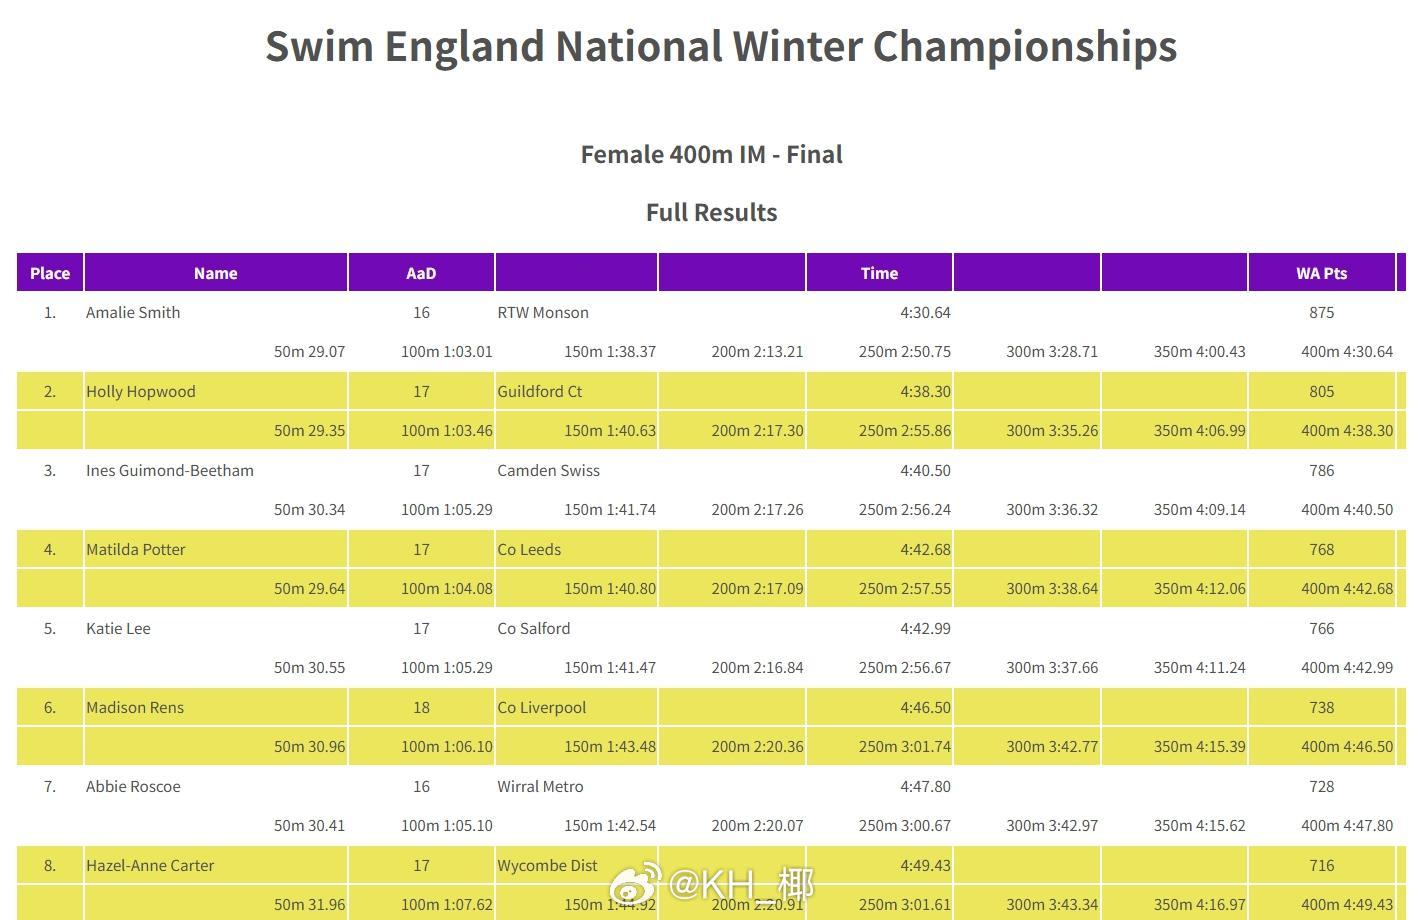The width and height of the screenshot is (1425, 920).
Task: Click the Weibo logo watermark icon
Action: pyautogui.click(x=636, y=883)
